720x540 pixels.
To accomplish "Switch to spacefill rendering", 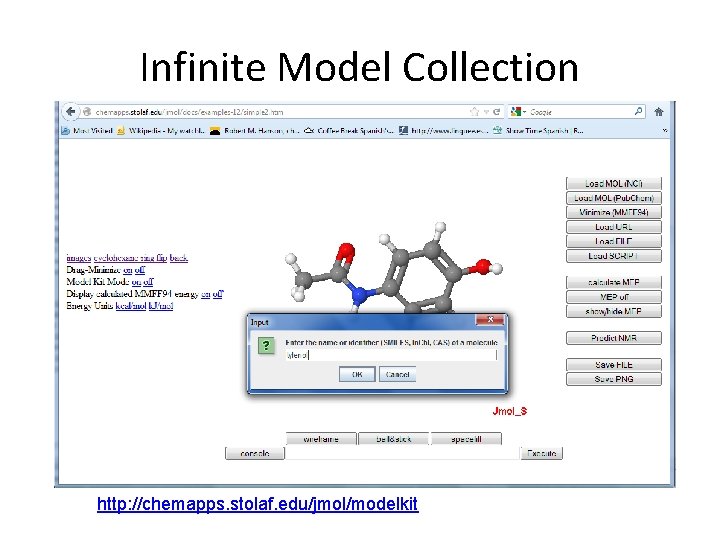I will coord(466,439).
